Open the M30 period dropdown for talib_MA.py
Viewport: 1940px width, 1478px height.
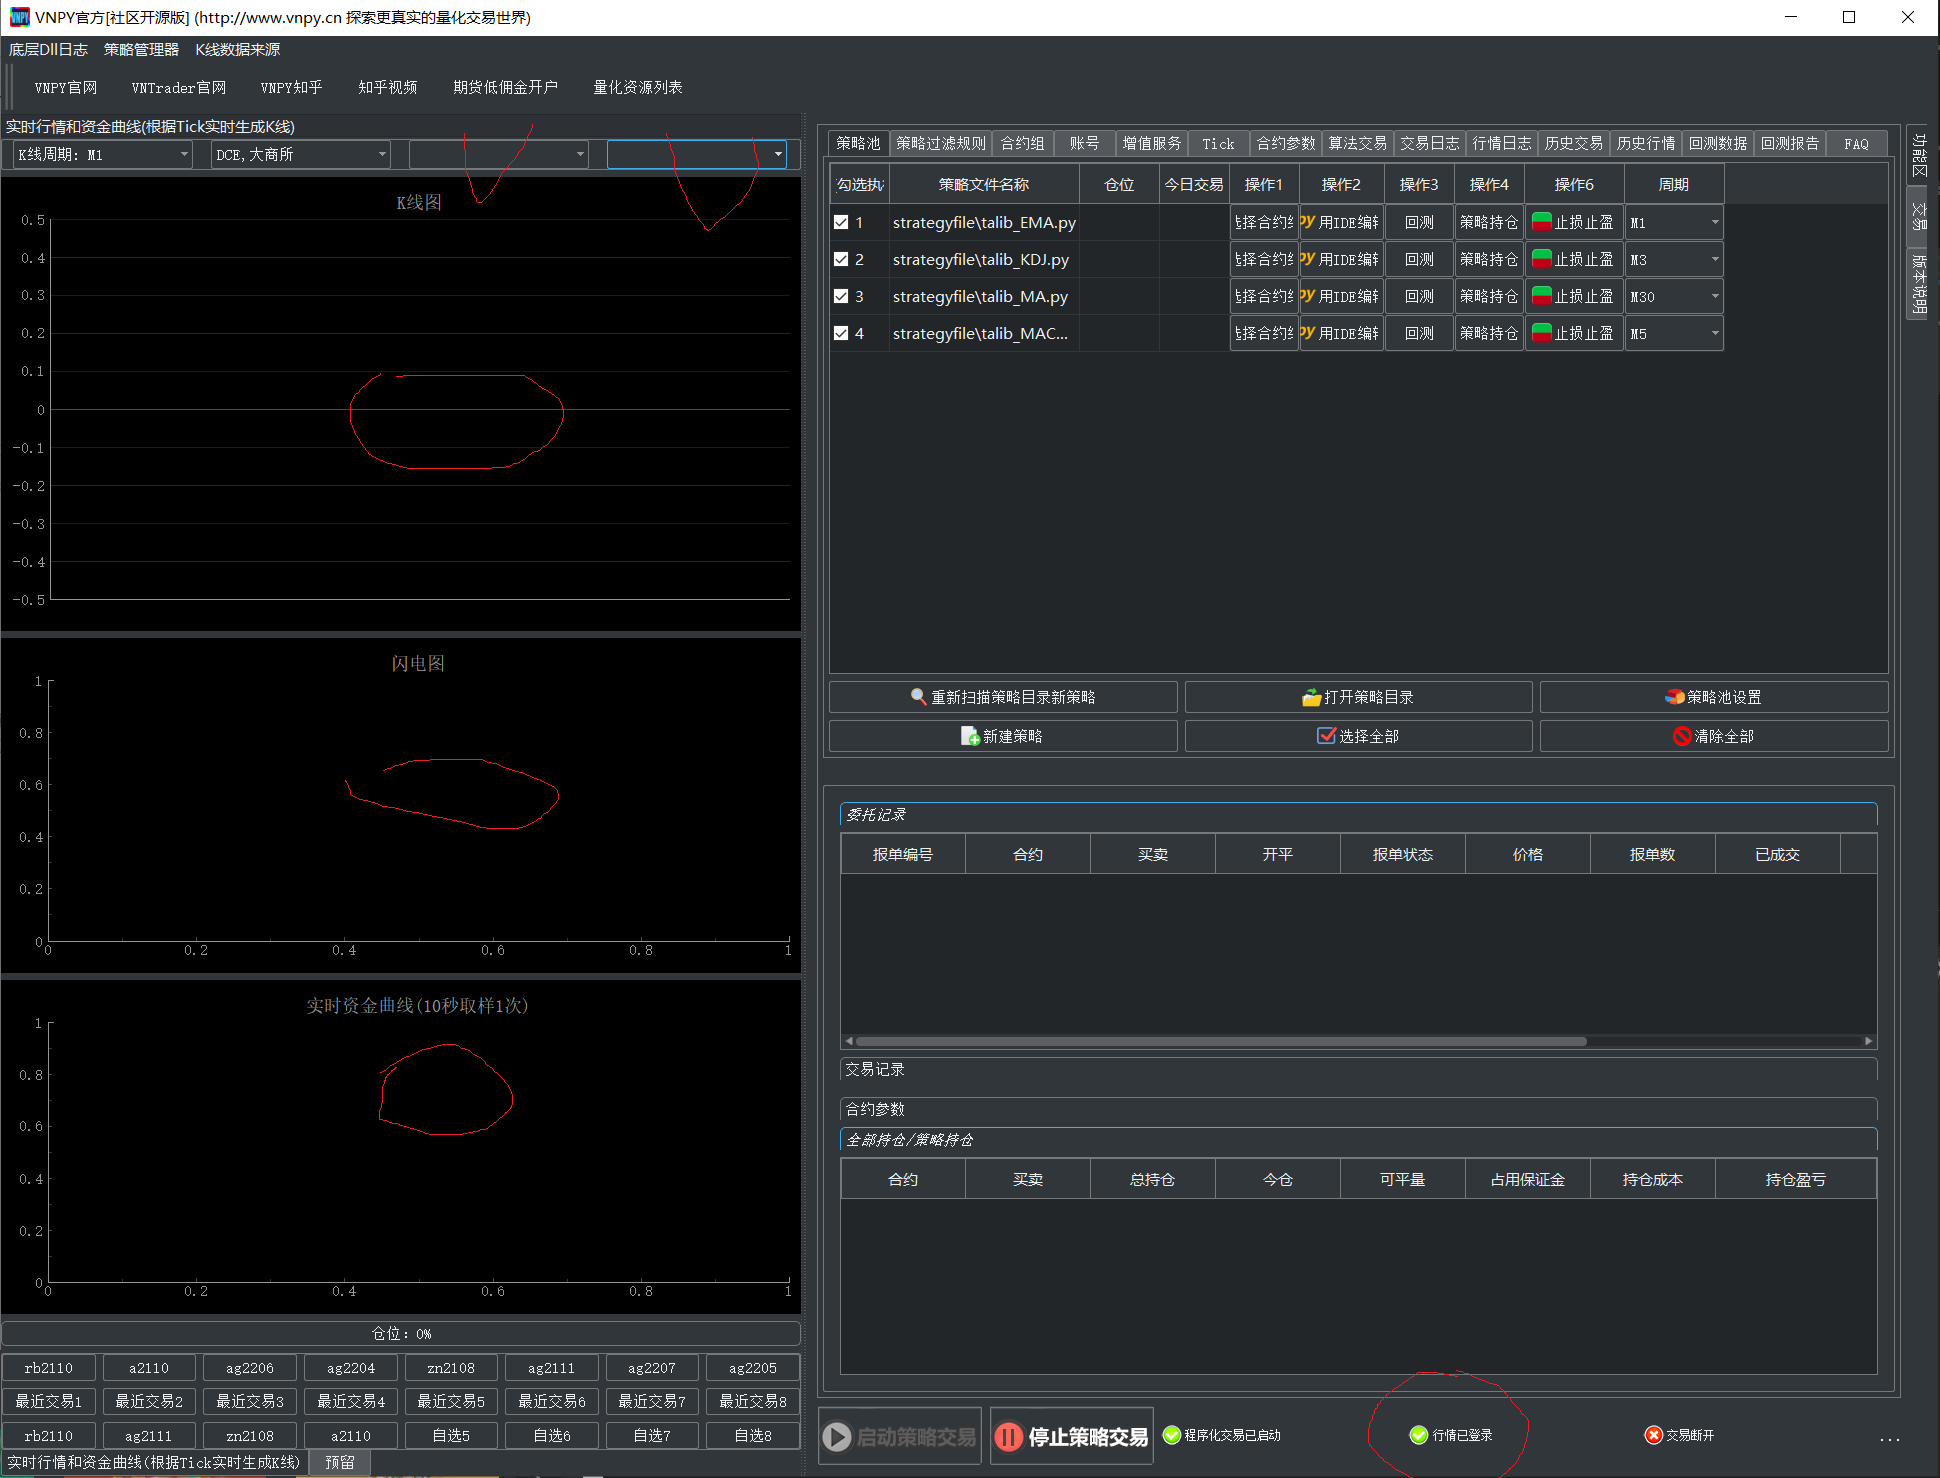[x=1674, y=296]
